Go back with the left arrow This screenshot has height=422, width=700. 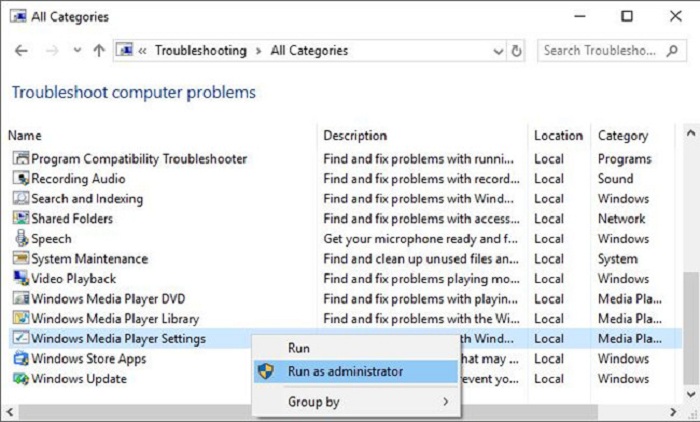(x=21, y=51)
